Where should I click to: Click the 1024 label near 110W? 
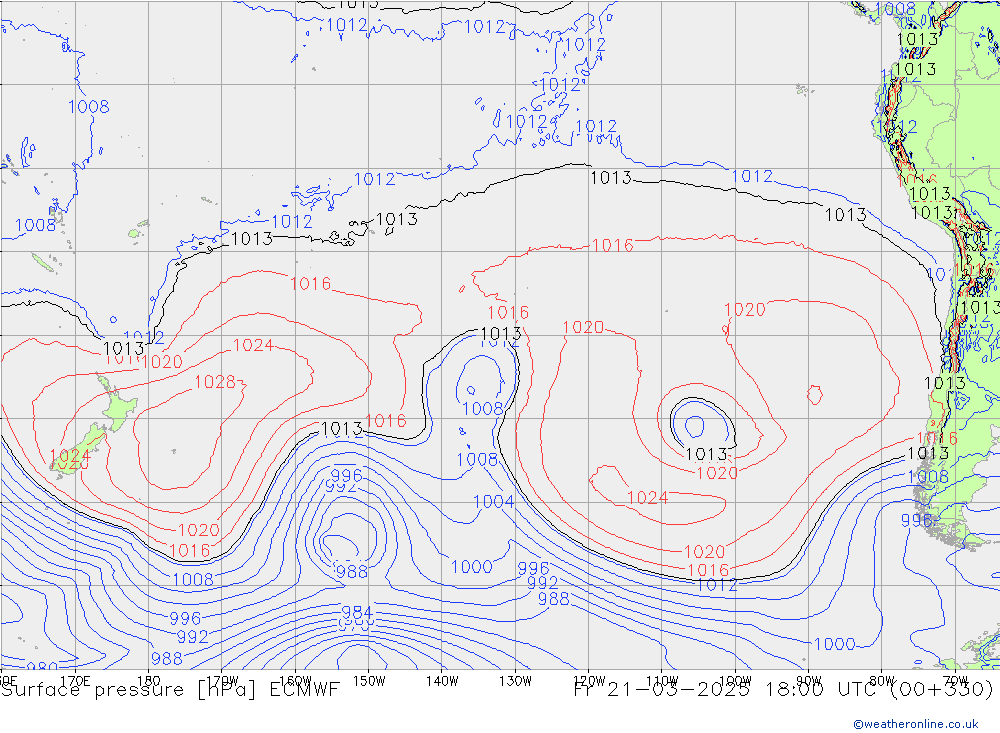coord(647,498)
